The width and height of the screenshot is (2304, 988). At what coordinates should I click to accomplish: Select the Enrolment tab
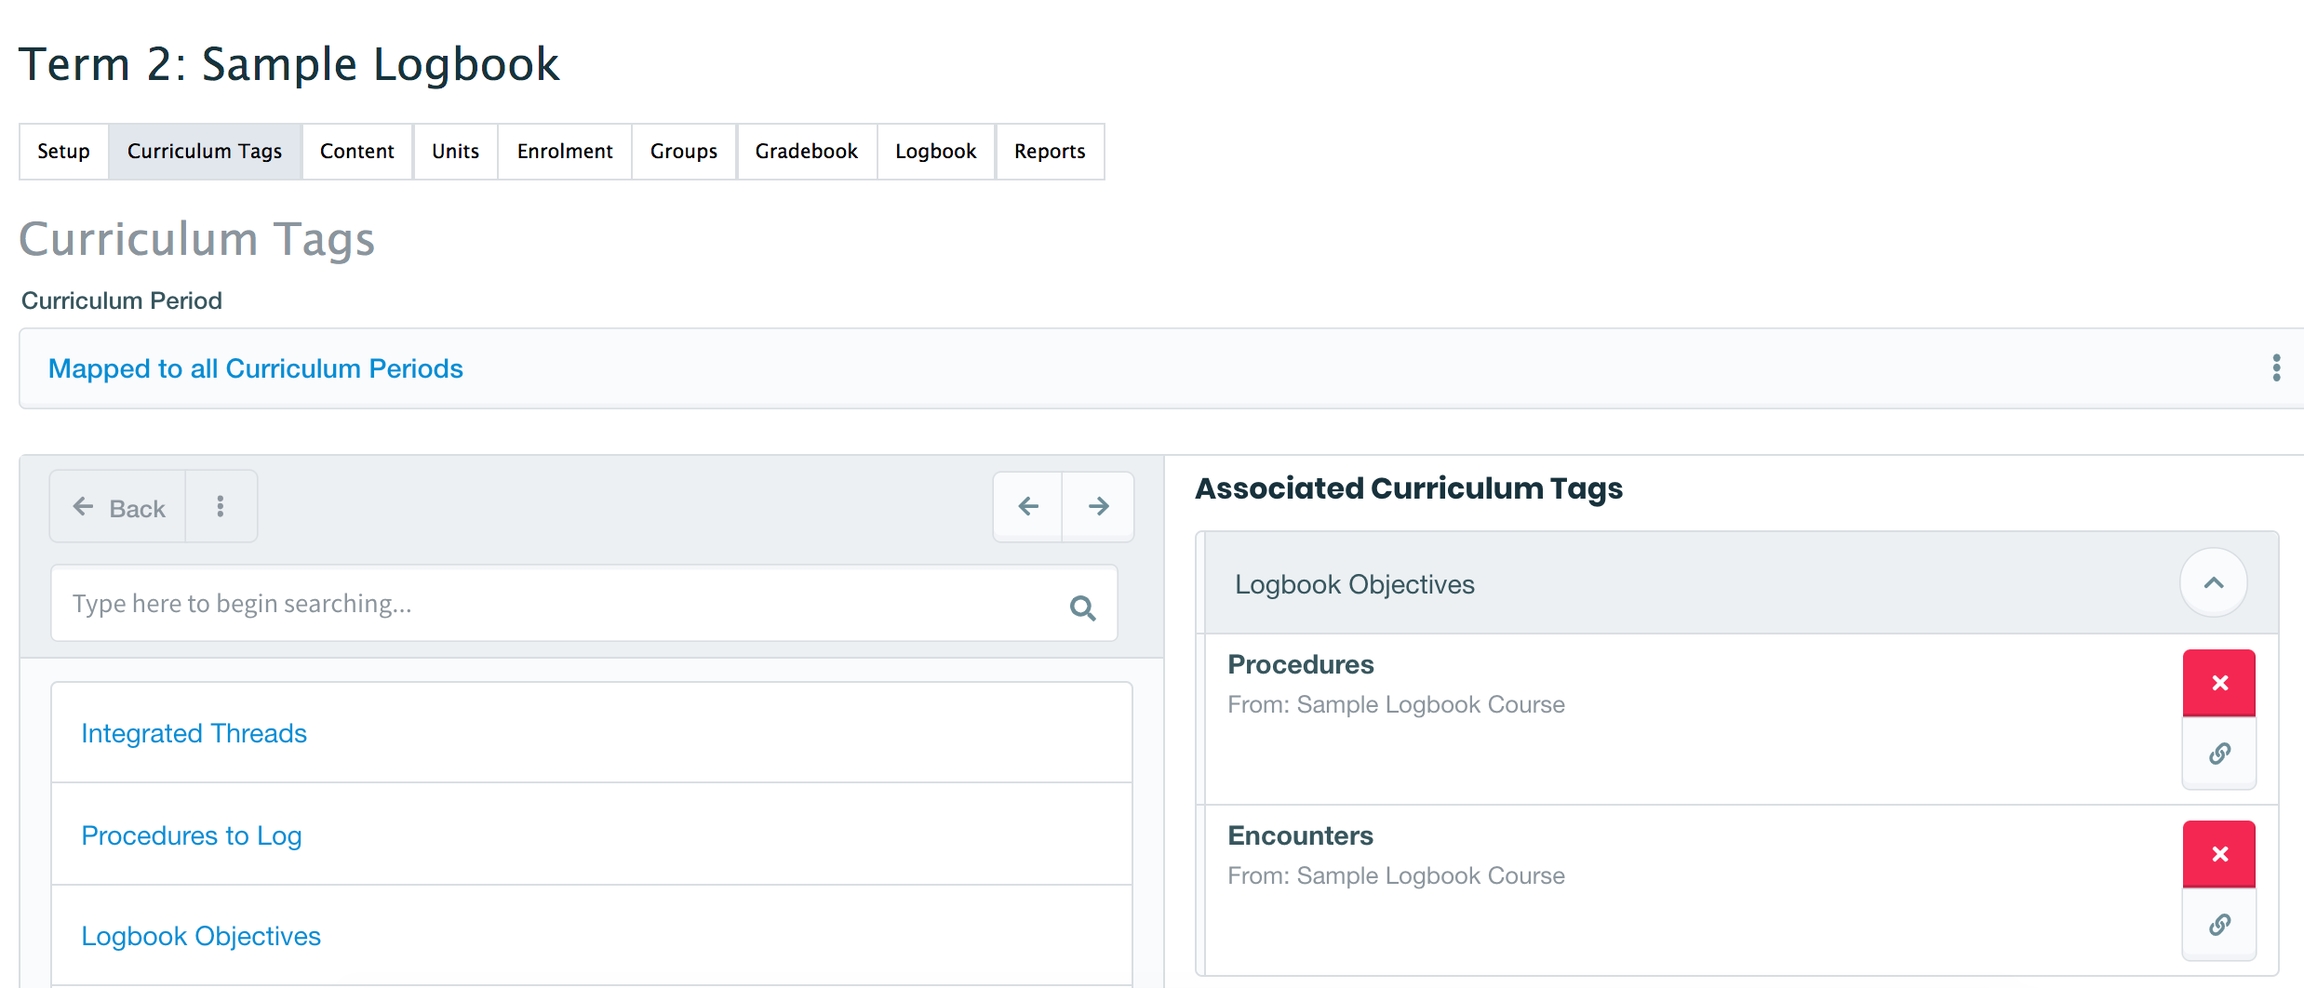pos(564,151)
